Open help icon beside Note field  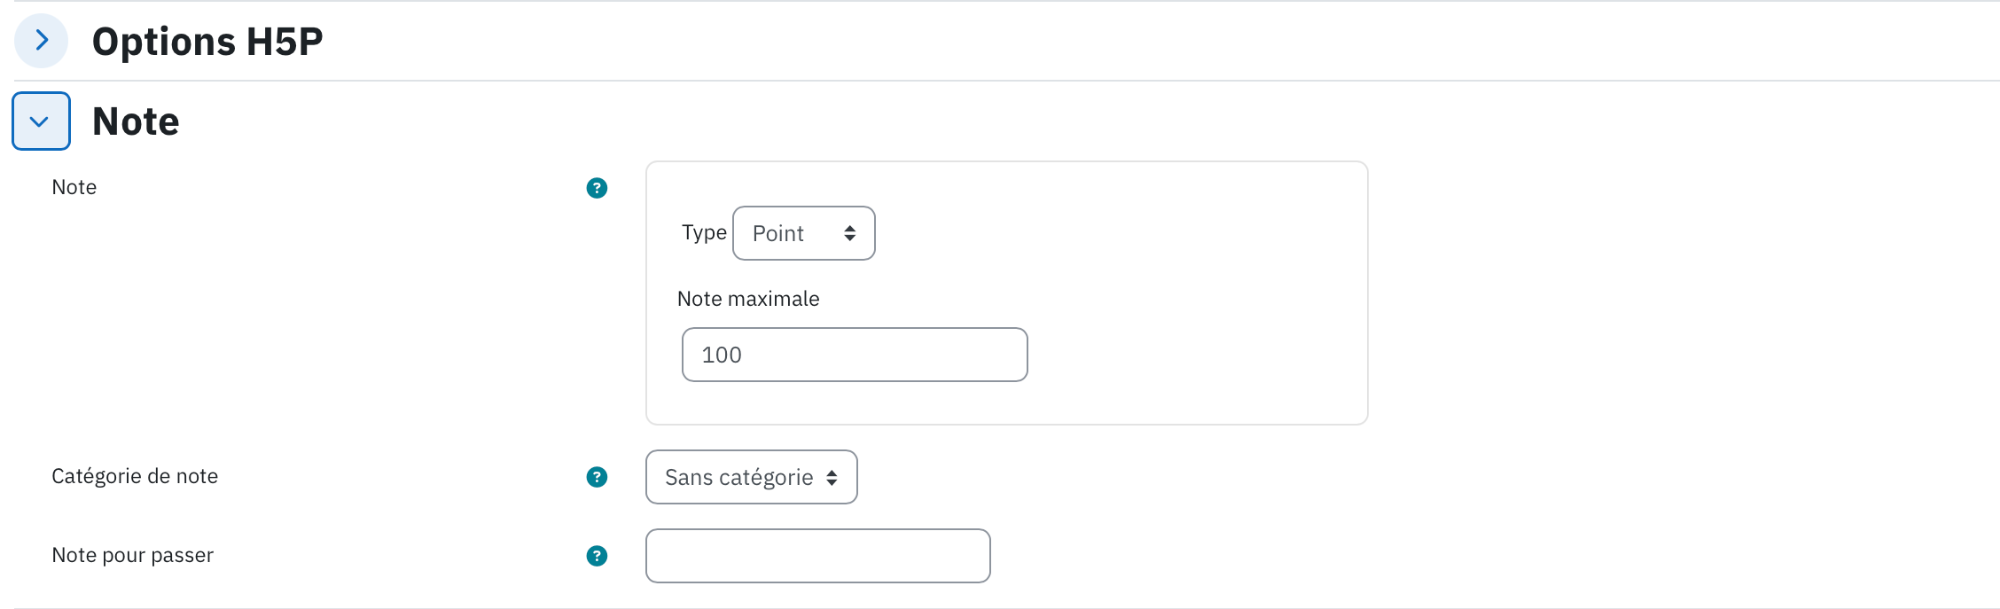pyautogui.click(x=597, y=188)
